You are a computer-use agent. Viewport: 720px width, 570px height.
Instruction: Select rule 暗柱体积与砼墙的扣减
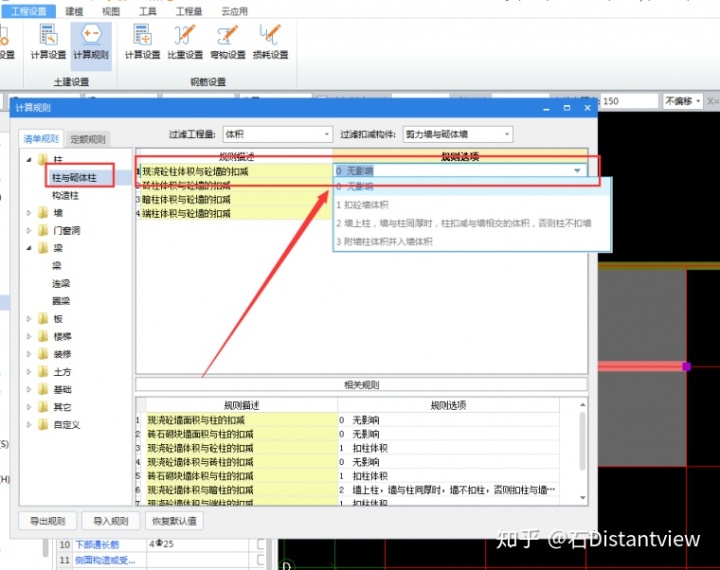click(x=236, y=199)
